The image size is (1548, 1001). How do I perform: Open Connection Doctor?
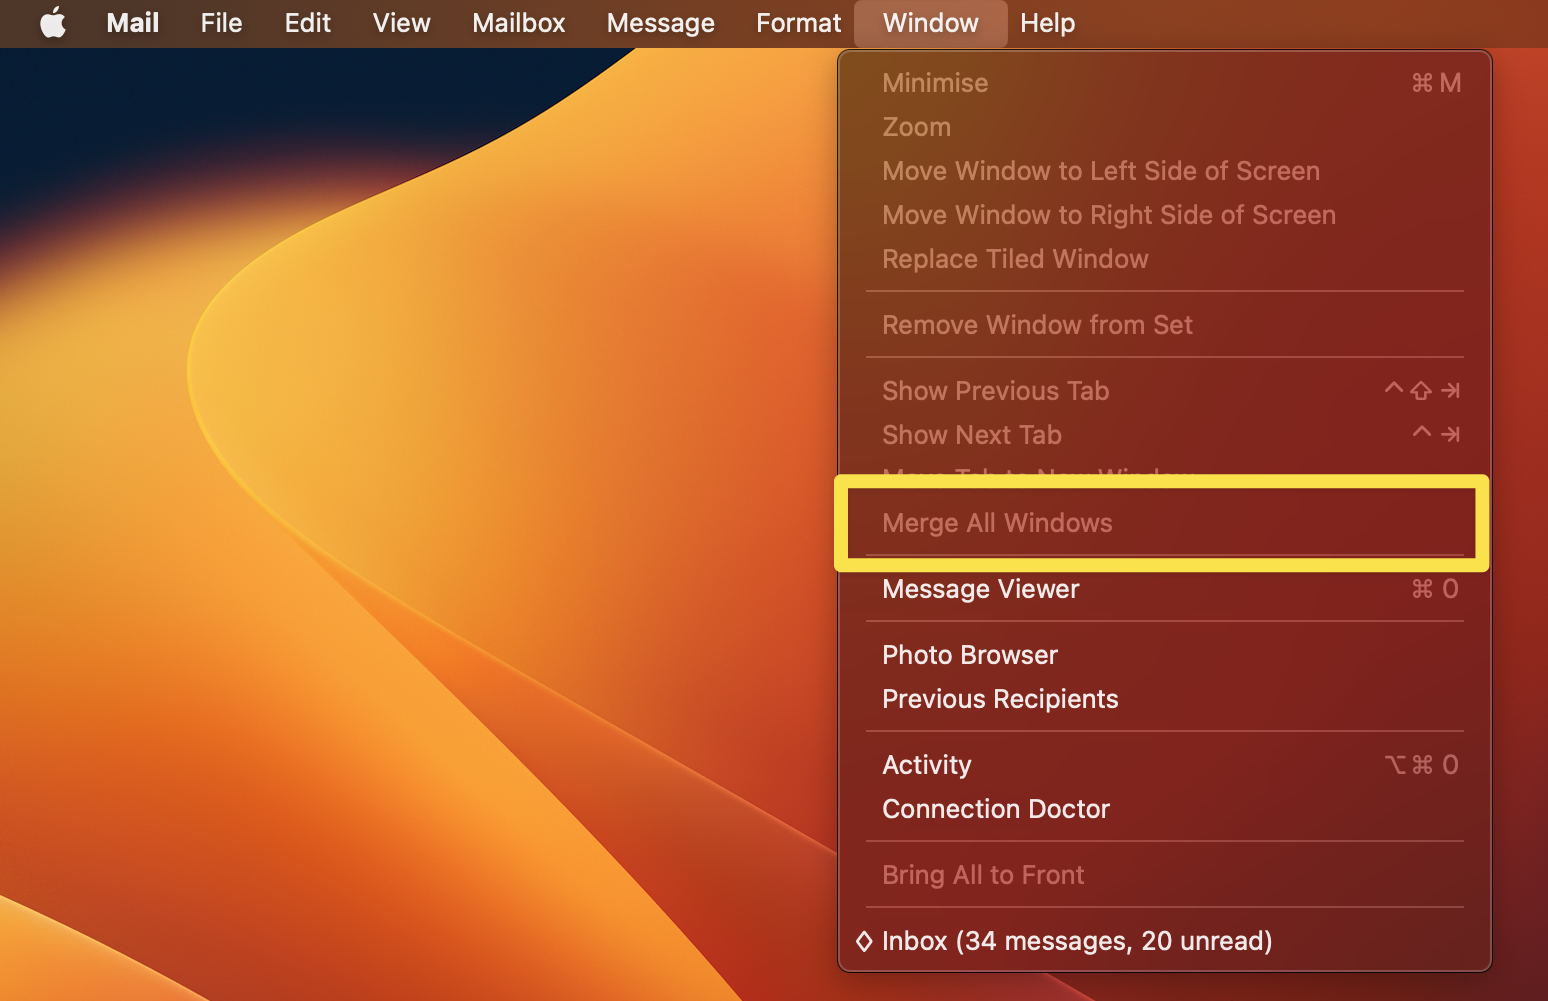pos(996,809)
